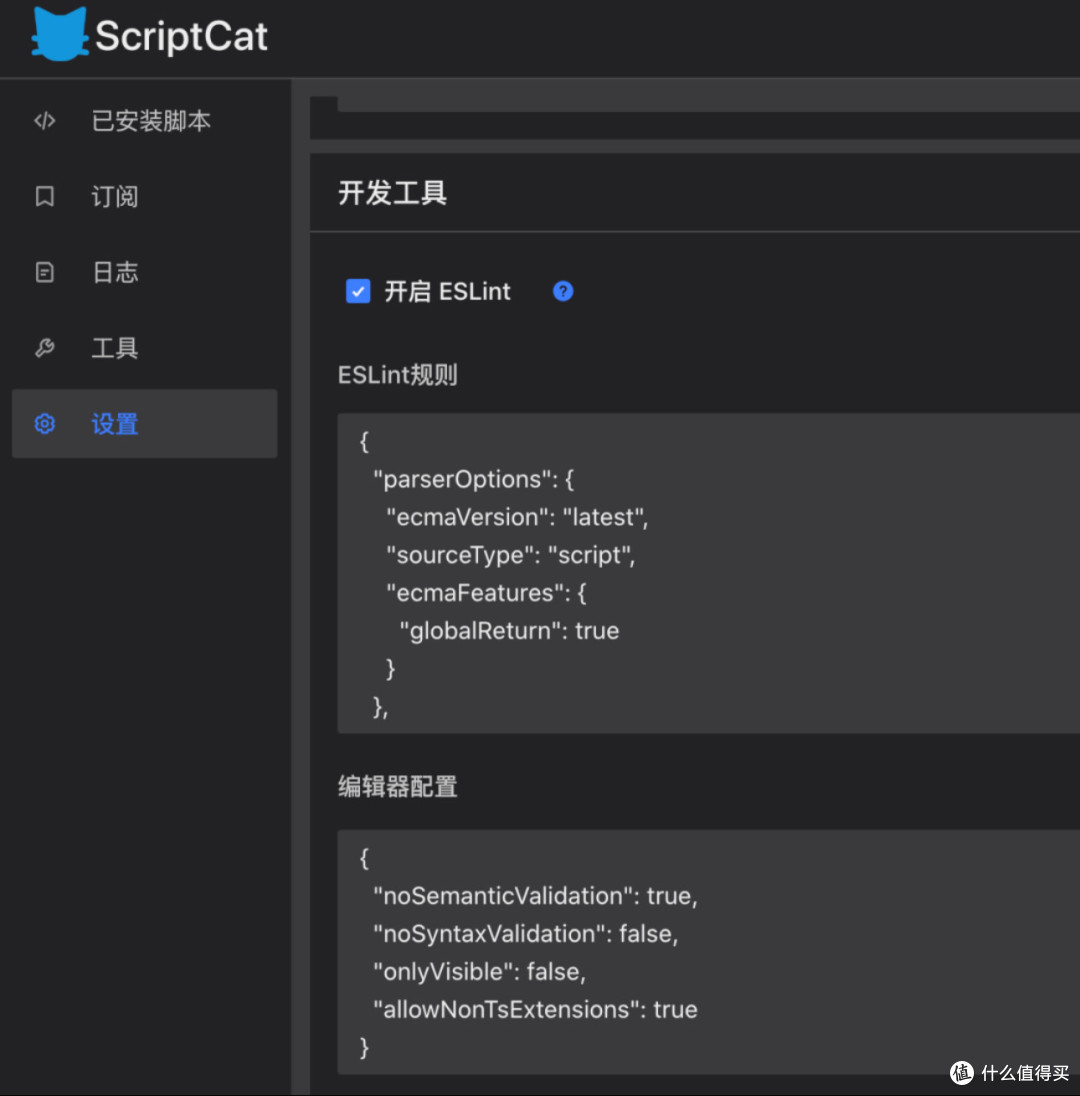
Task: Click the "allowNonTsExtensions": true line
Action: [535, 1009]
